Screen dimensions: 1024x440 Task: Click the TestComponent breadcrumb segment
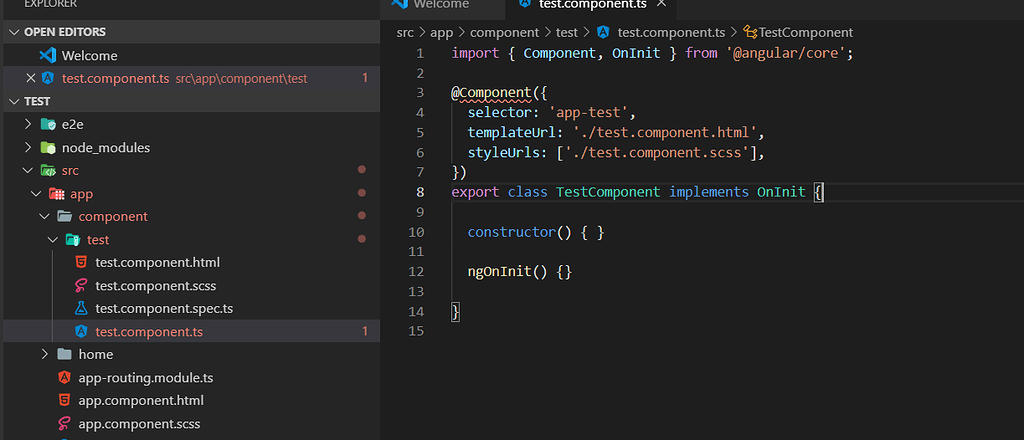807,32
